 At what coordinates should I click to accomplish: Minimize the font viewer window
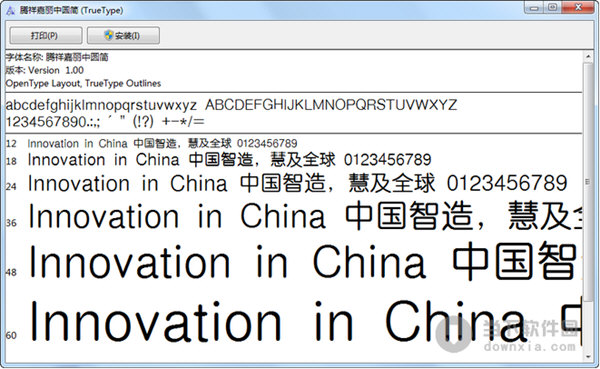point(534,8)
